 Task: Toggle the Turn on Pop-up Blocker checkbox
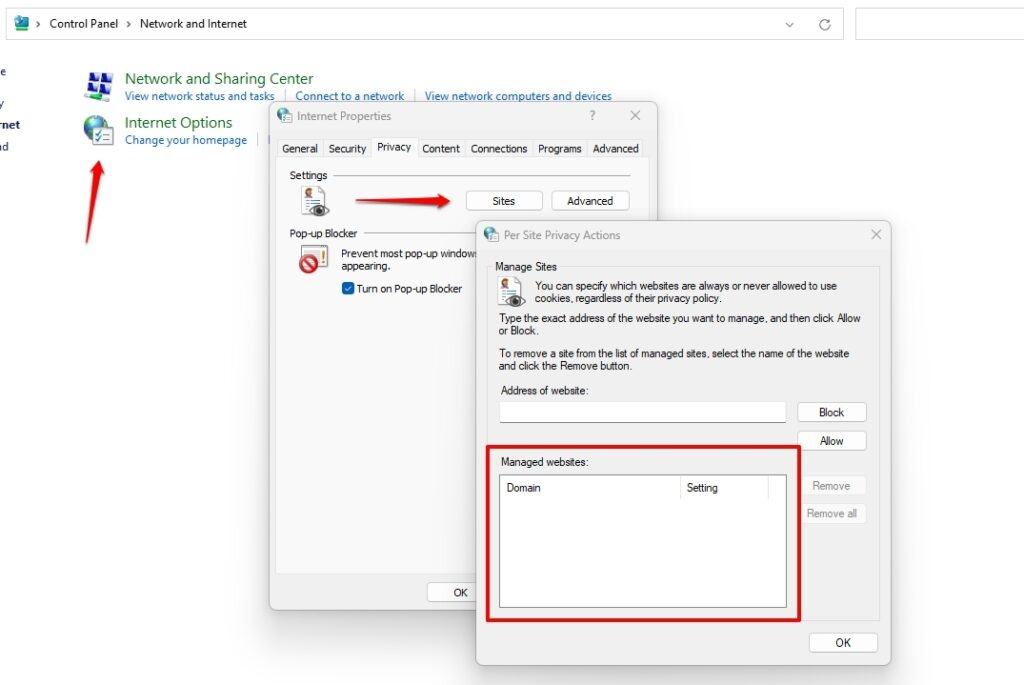(x=348, y=289)
